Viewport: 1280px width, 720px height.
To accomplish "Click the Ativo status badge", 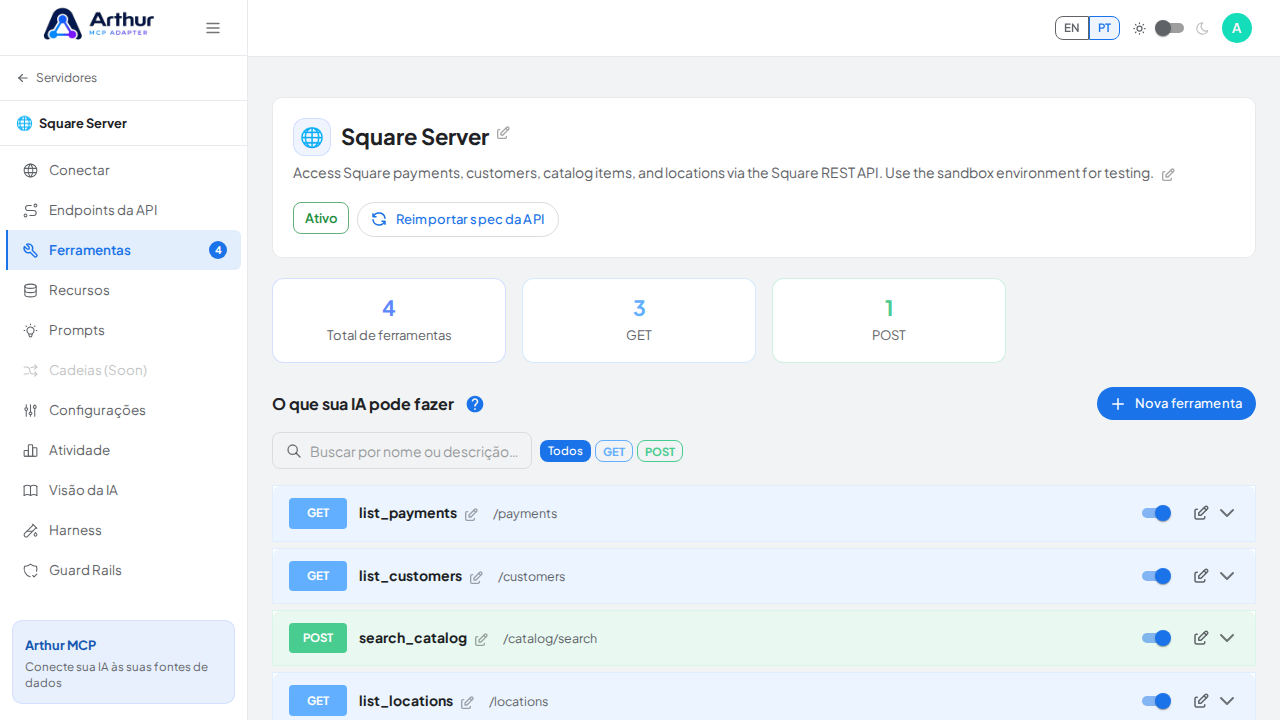I will click(321, 218).
